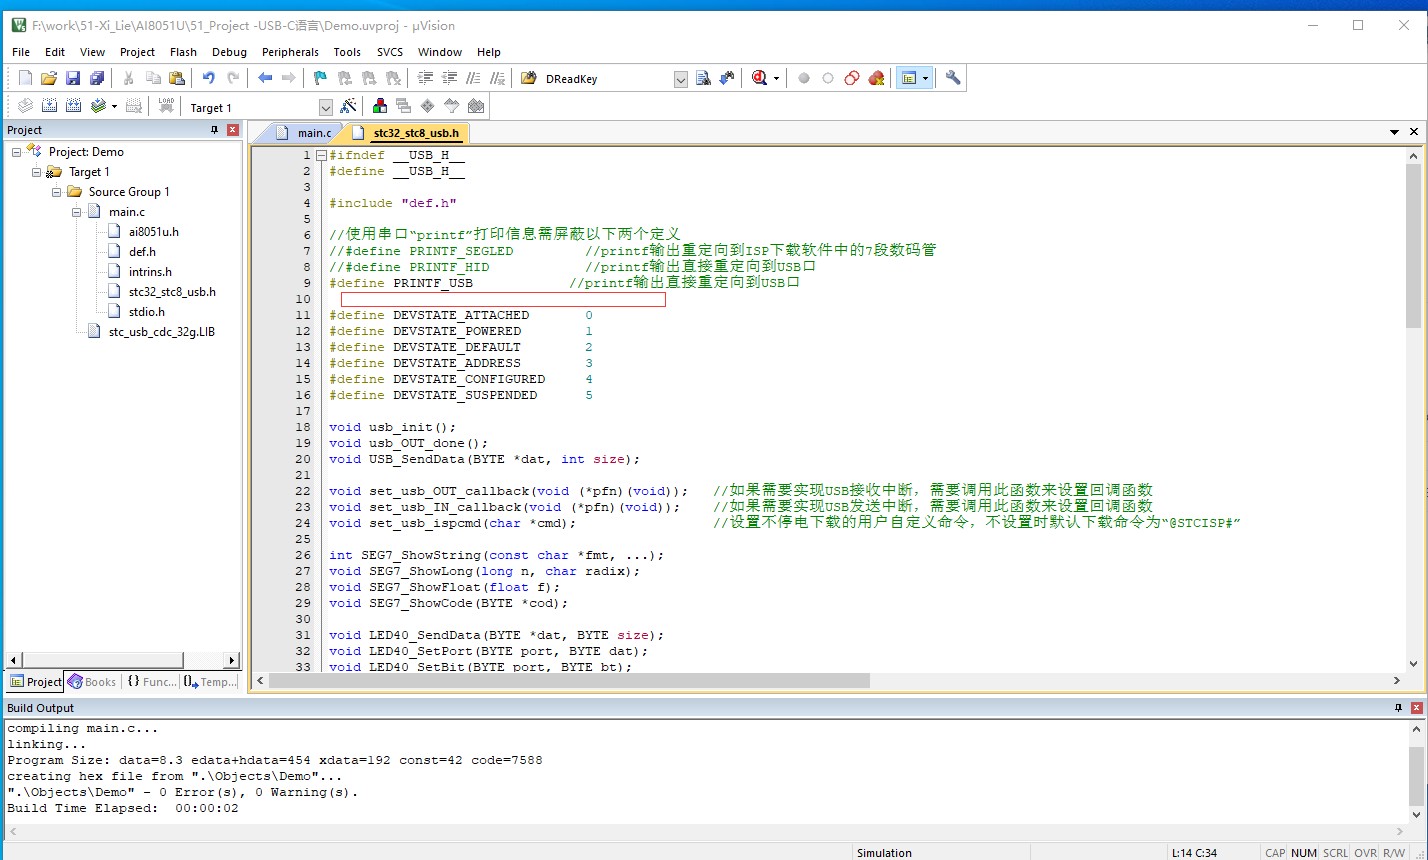The height and width of the screenshot is (860, 1428).
Task: Collapse the Target 1 tree node
Action: tap(37, 172)
